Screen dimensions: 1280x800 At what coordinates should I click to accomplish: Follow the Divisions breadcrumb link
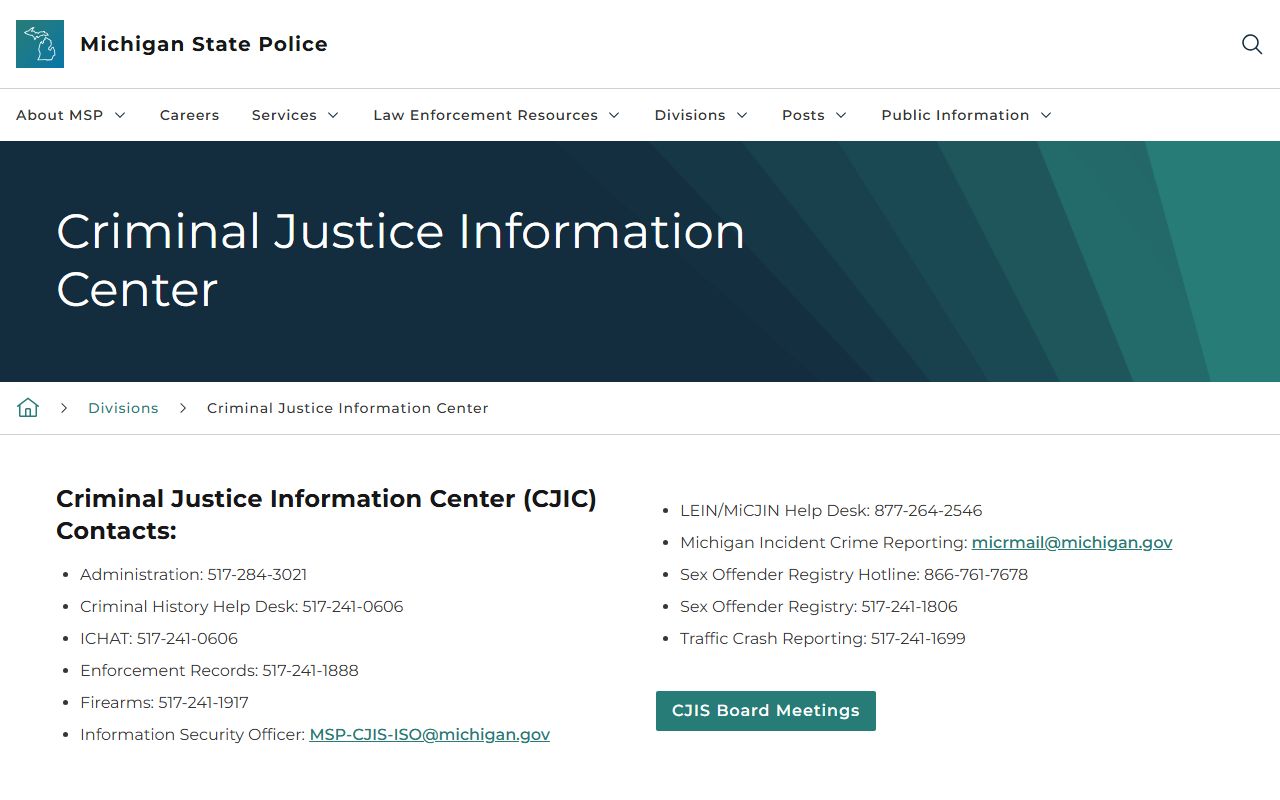123,408
